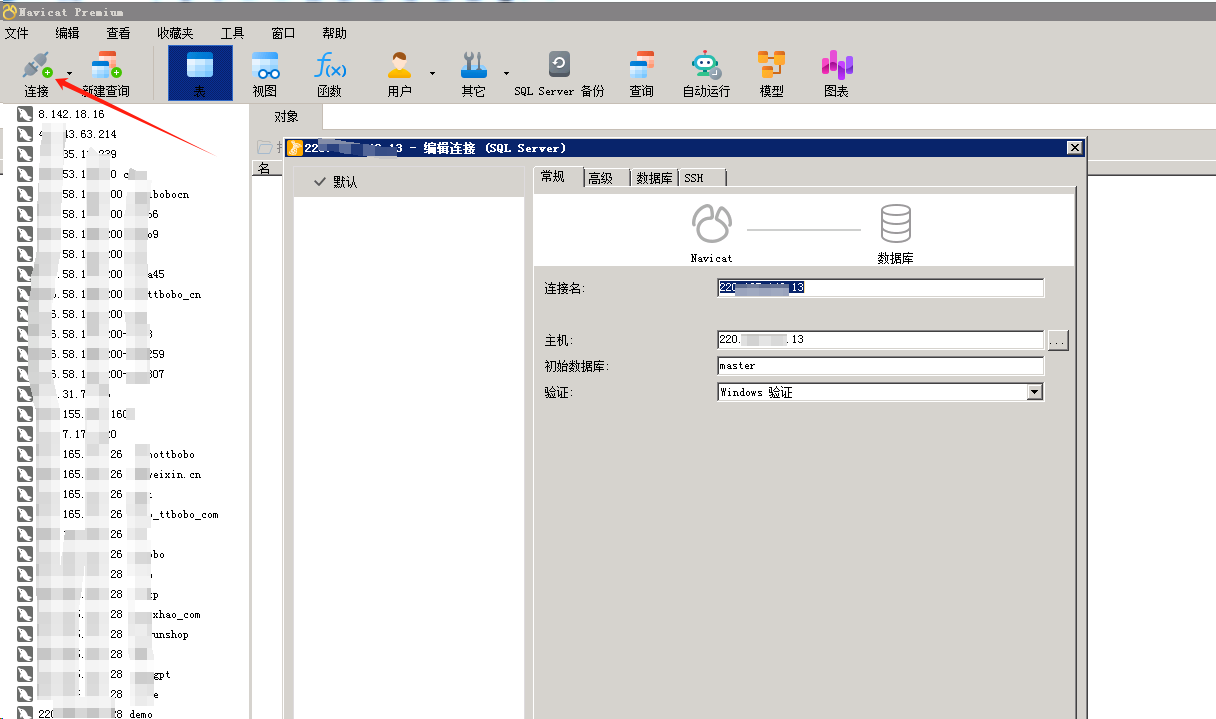Screen dimensions: 1216x719
Task: Click the 新建查询 toolbar icon
Action: [x=105, y=66]
